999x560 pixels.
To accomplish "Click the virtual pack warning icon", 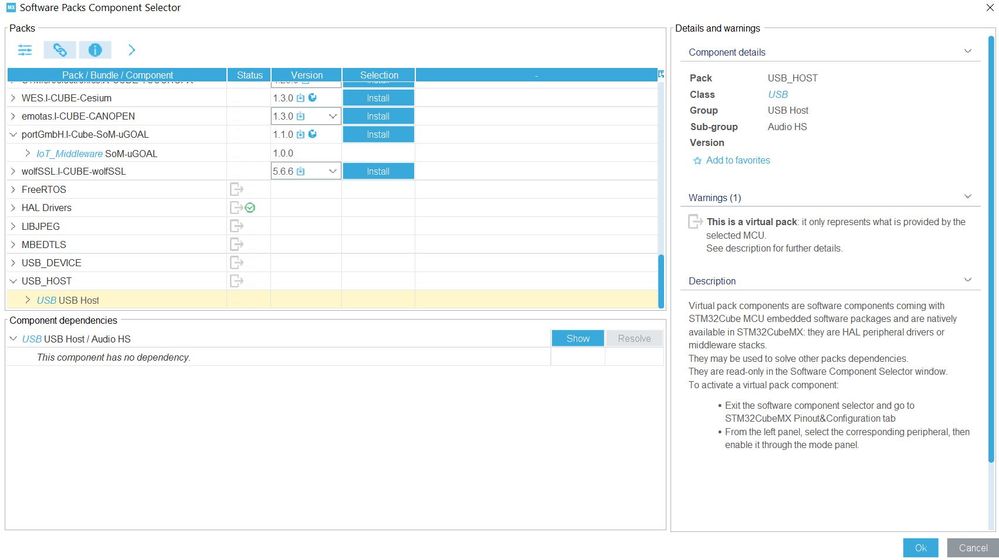I will (695, 222).
